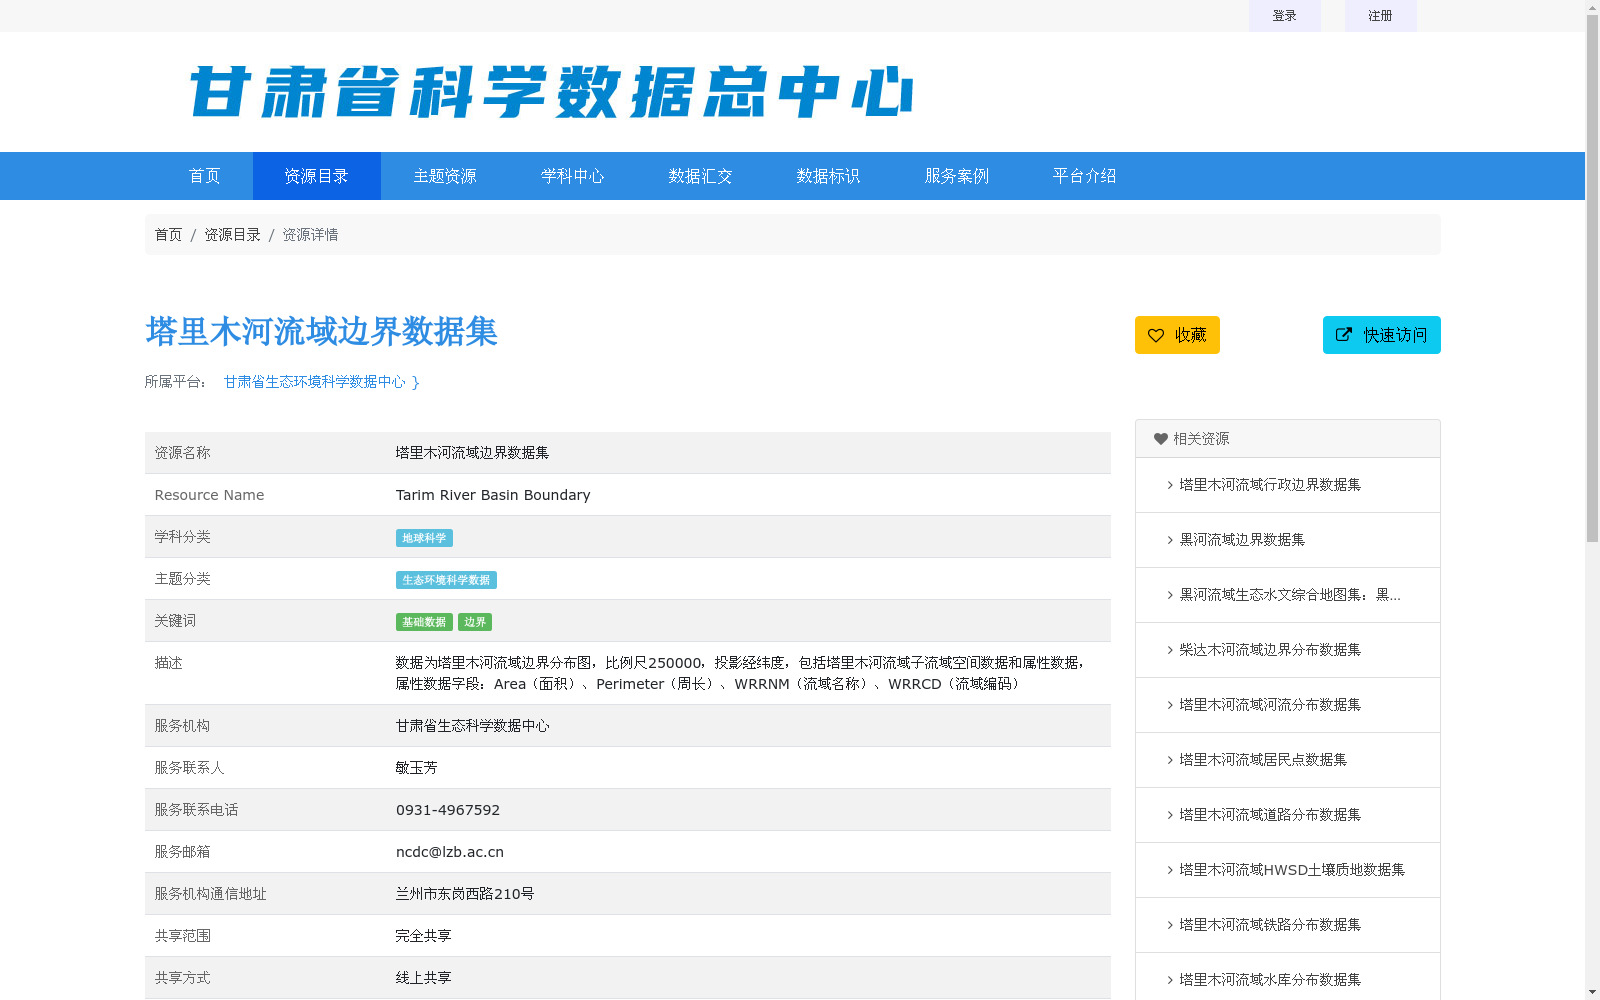The image size is (1600, 1000).
Task: Click chevron beside 塔里木河流域居民点数据集
Action: [x=1170, y=760]
